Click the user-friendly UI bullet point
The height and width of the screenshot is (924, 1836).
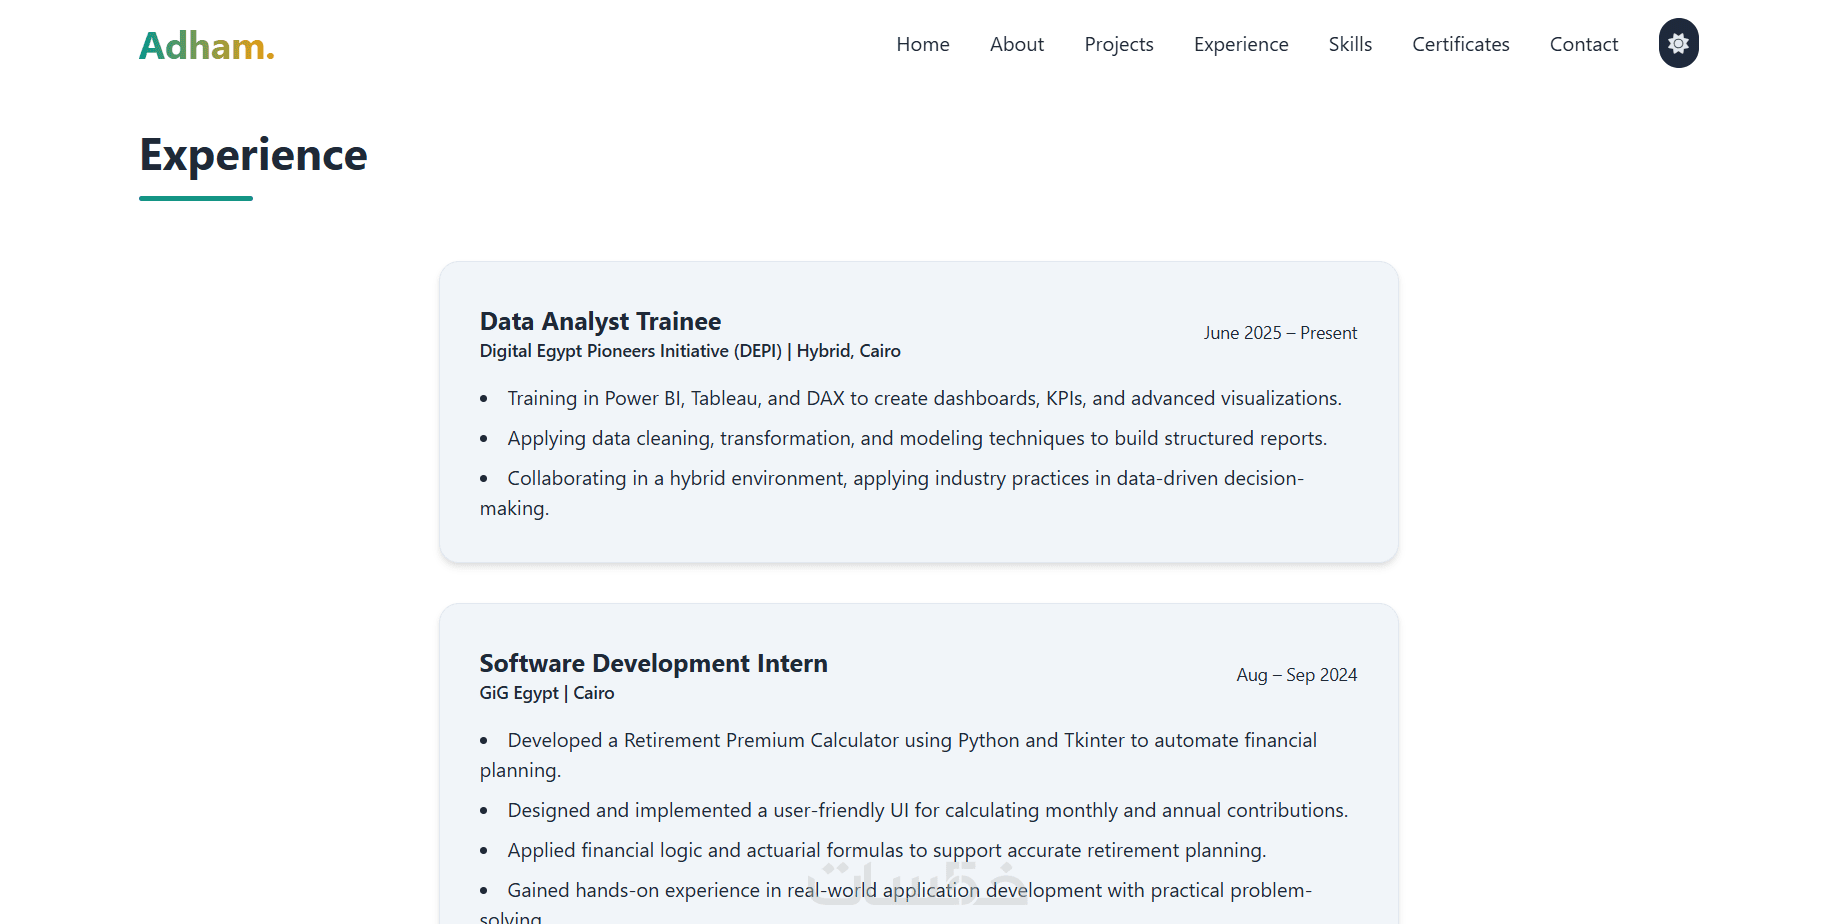click(927, 810)
